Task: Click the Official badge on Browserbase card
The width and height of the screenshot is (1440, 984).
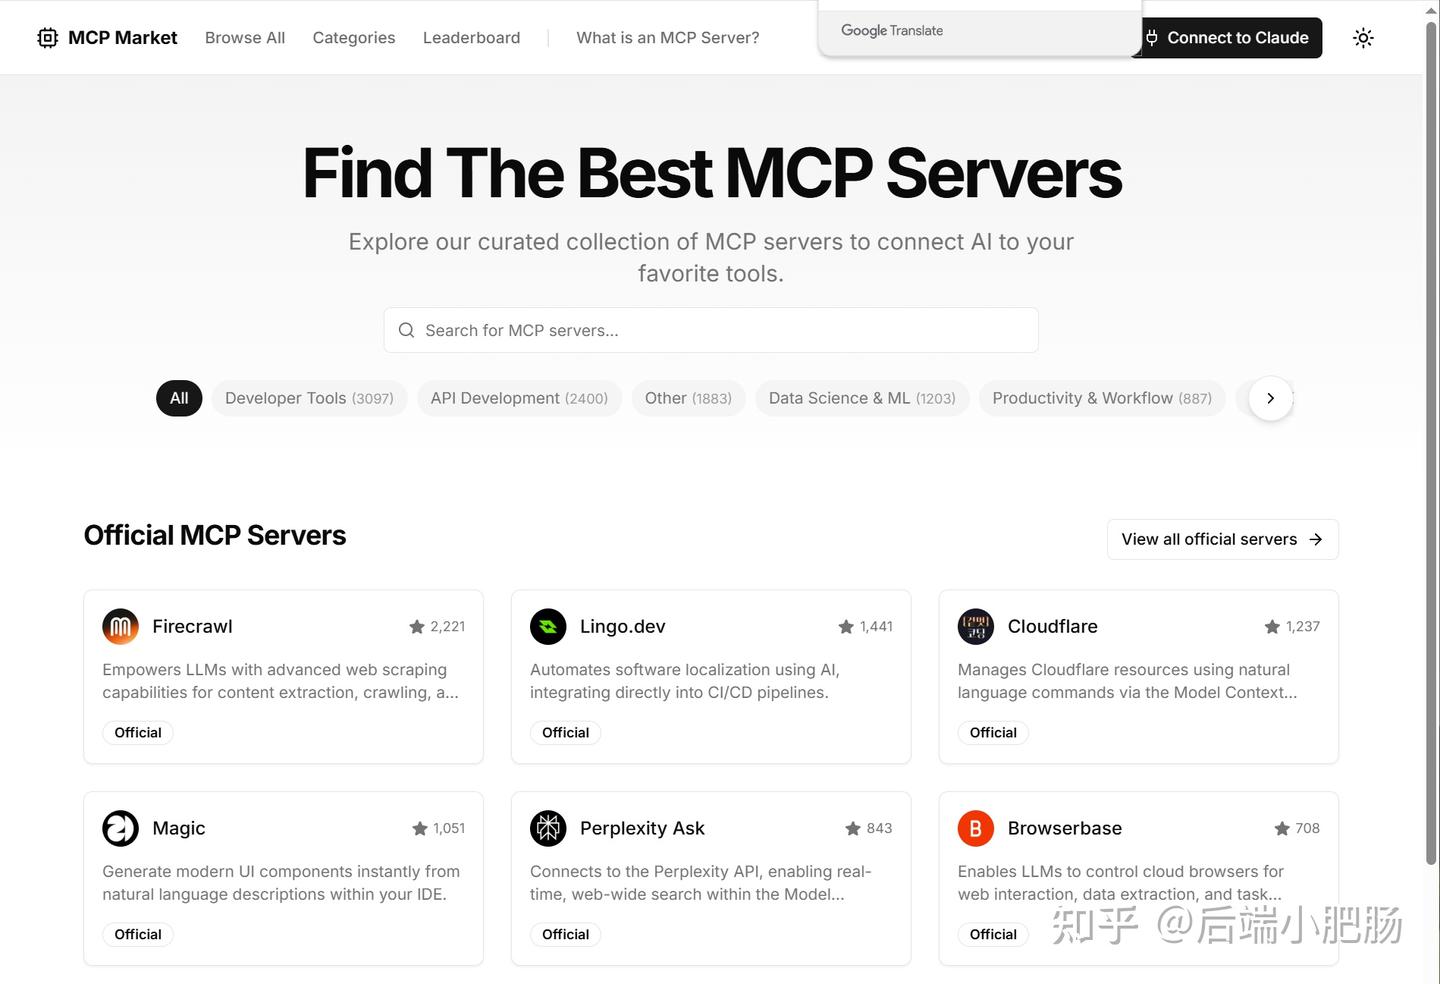Action: coord(993,935)
